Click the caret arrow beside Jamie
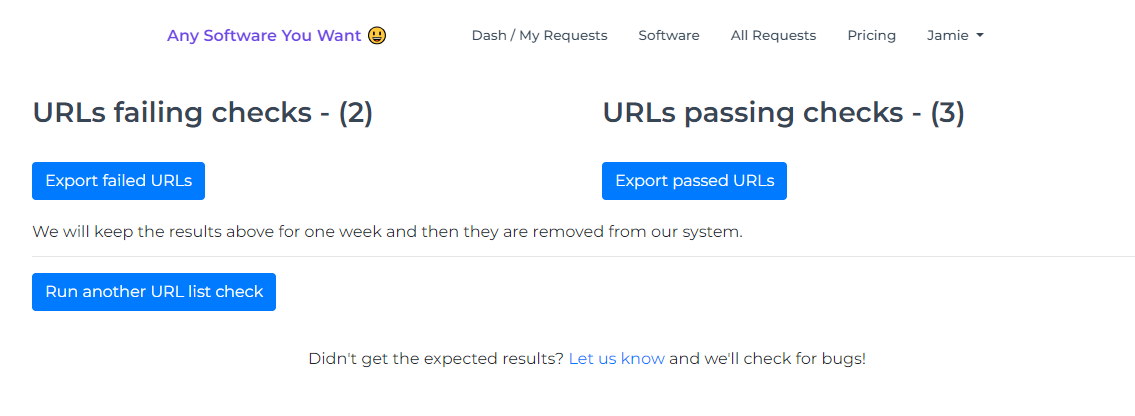 tap(980, 35)
